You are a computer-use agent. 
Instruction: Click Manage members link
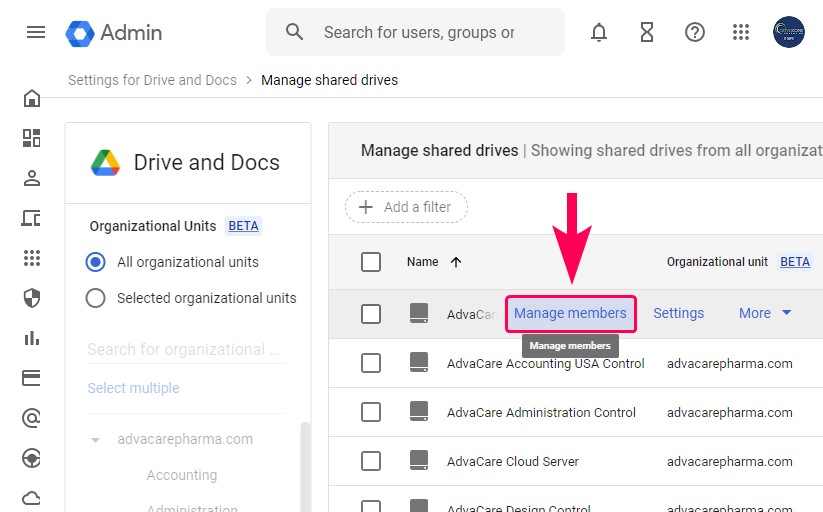[571, 314]
